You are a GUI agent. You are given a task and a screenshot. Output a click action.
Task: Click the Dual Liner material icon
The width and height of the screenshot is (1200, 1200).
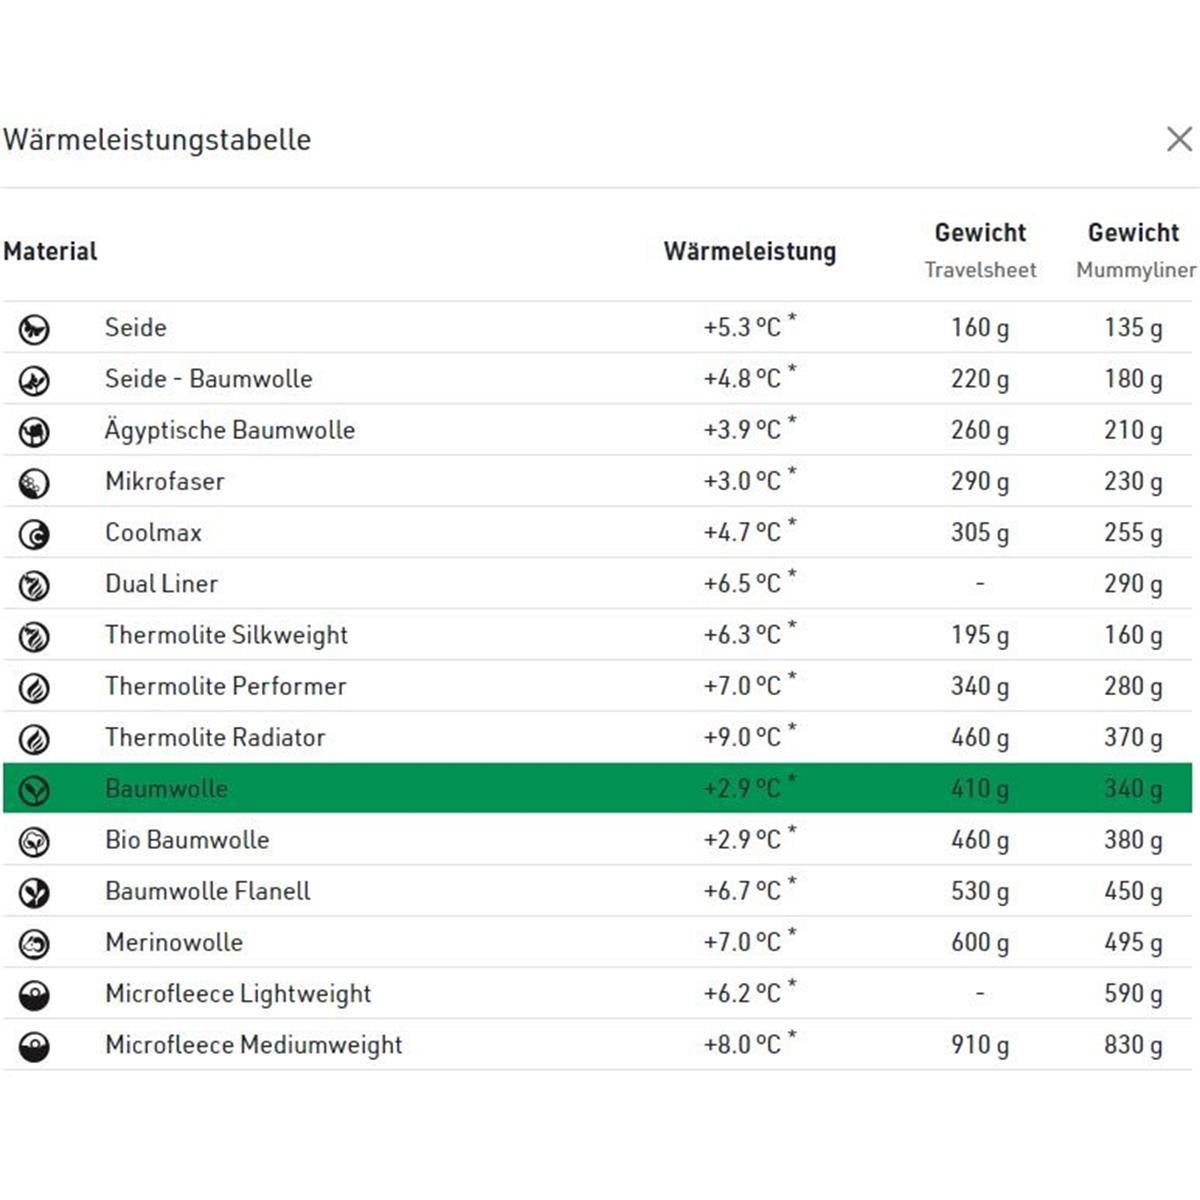point(35,585)
